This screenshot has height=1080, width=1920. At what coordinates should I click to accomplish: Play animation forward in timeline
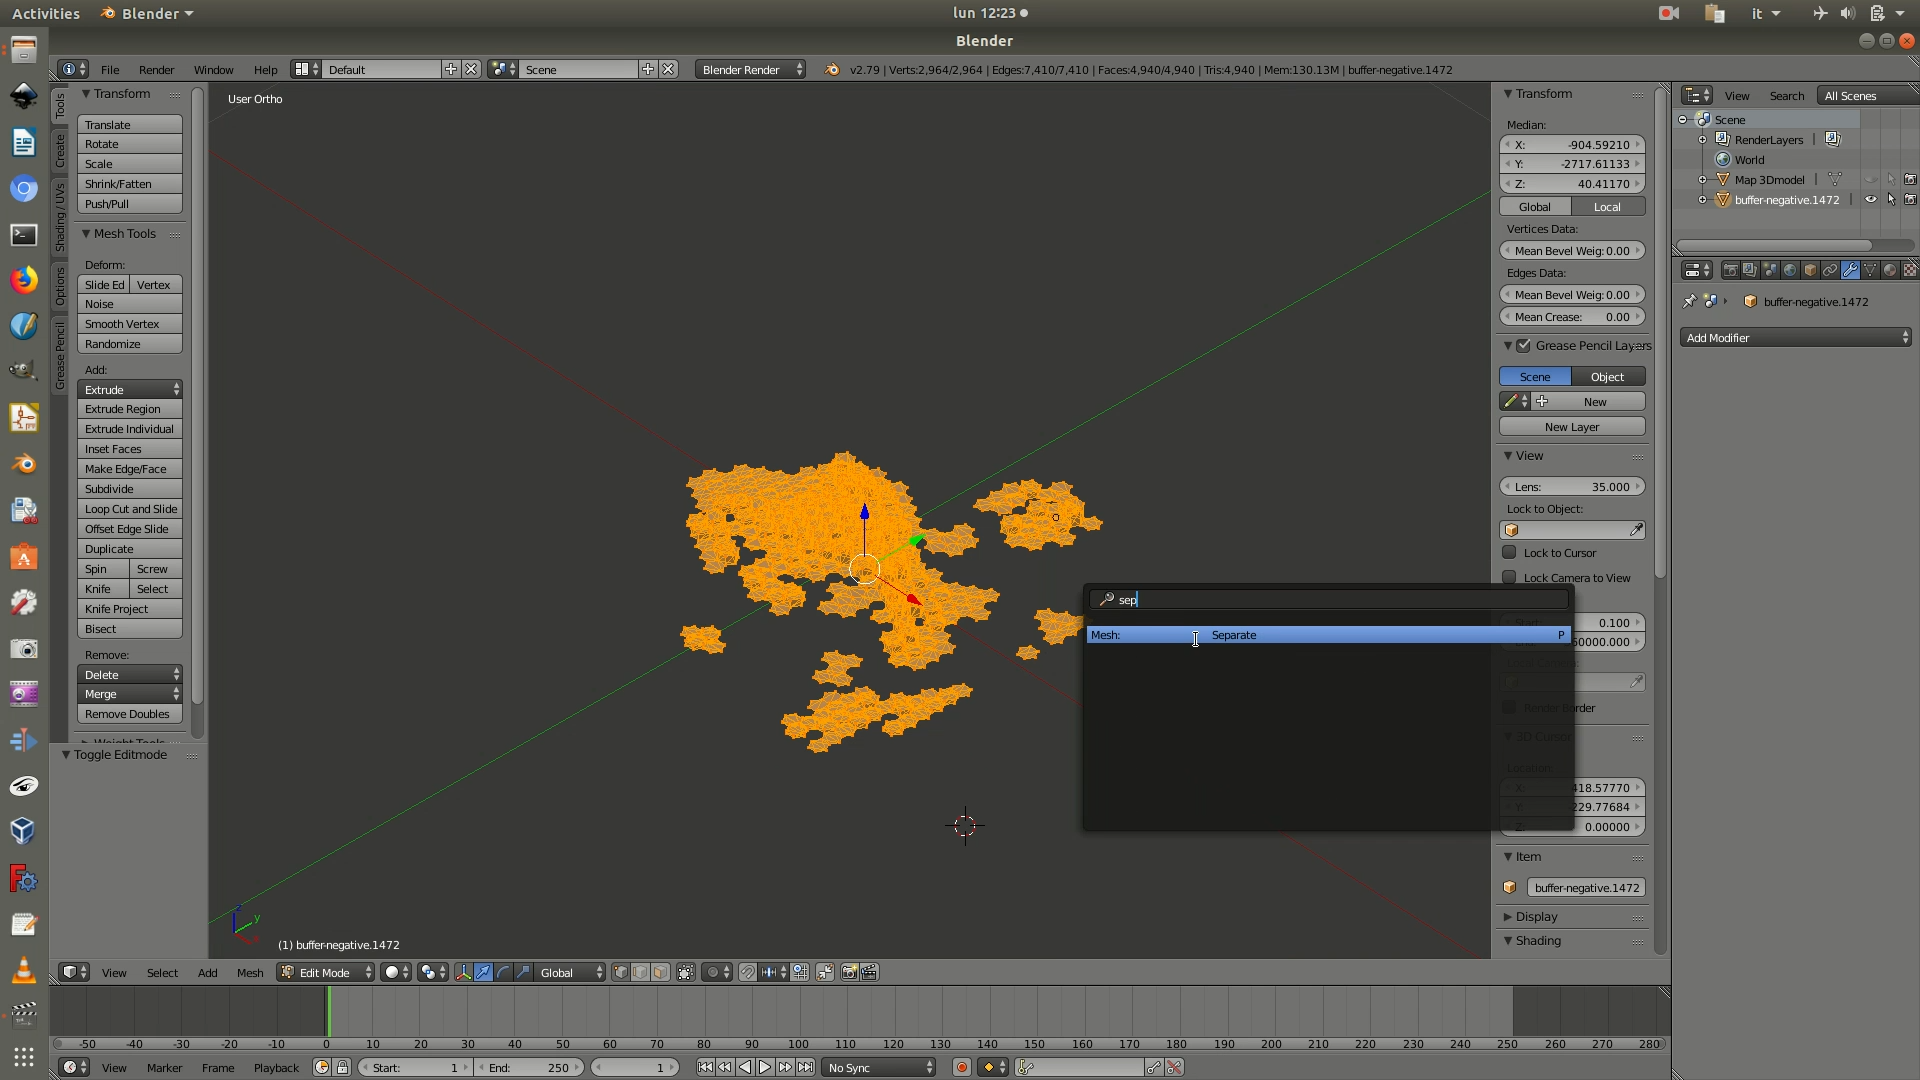click(x=765, y=1067)
